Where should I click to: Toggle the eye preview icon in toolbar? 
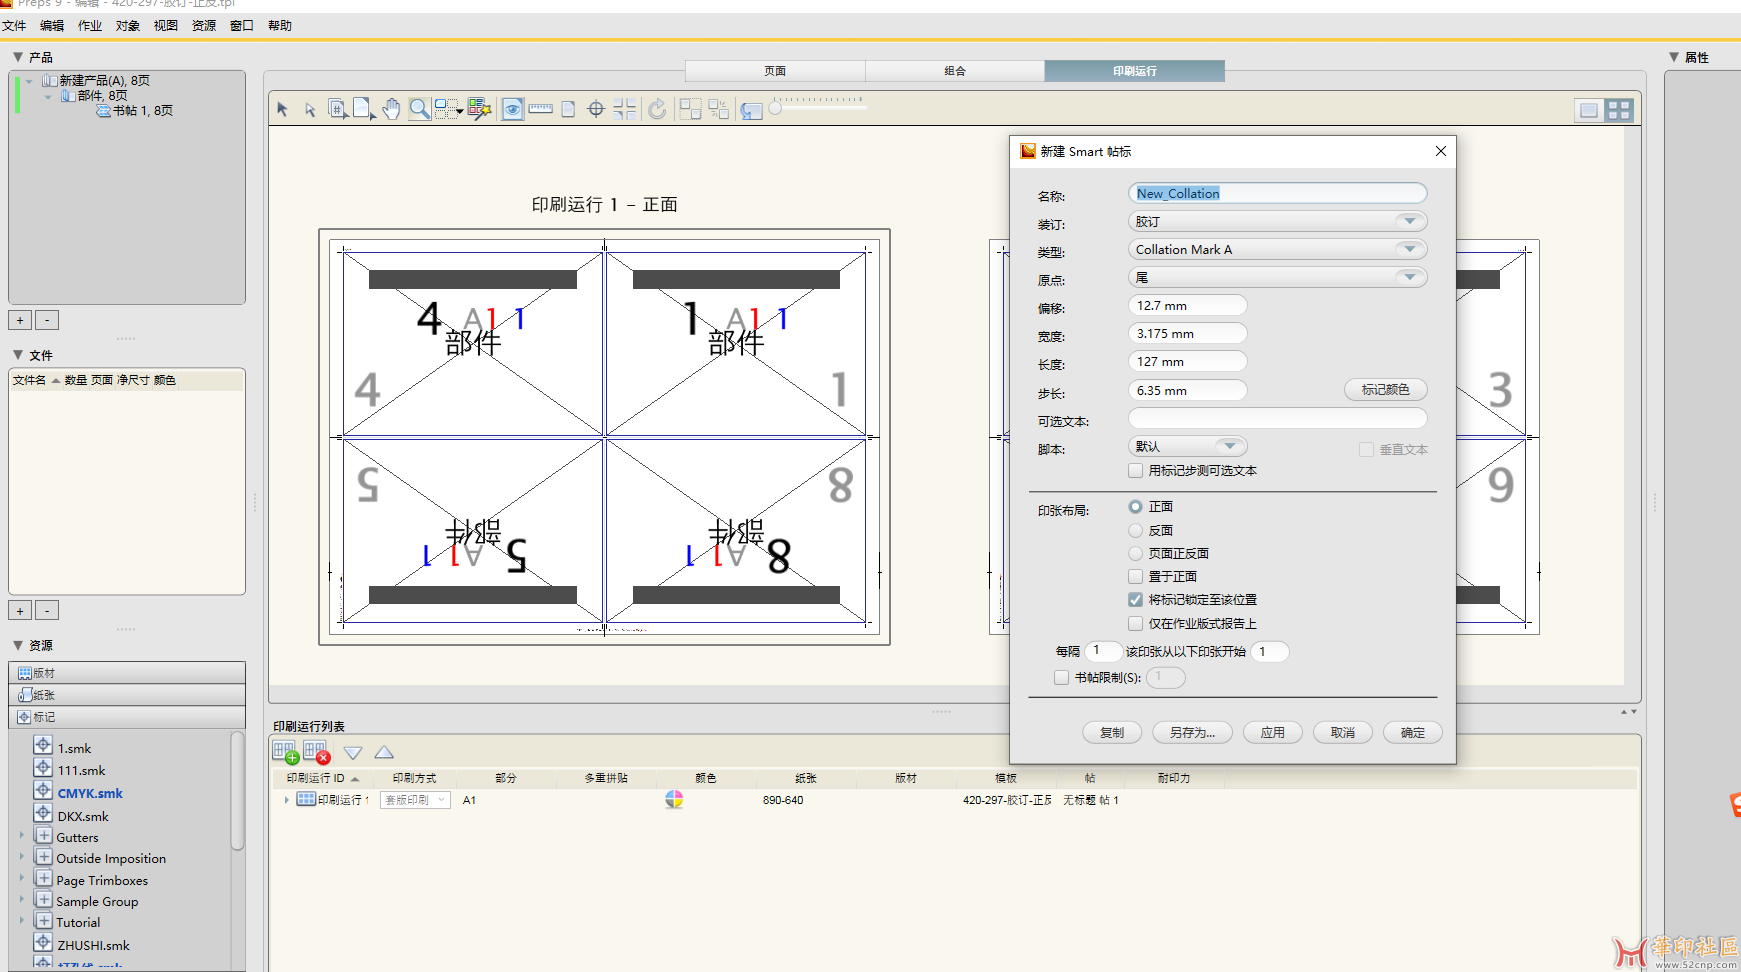512,109
